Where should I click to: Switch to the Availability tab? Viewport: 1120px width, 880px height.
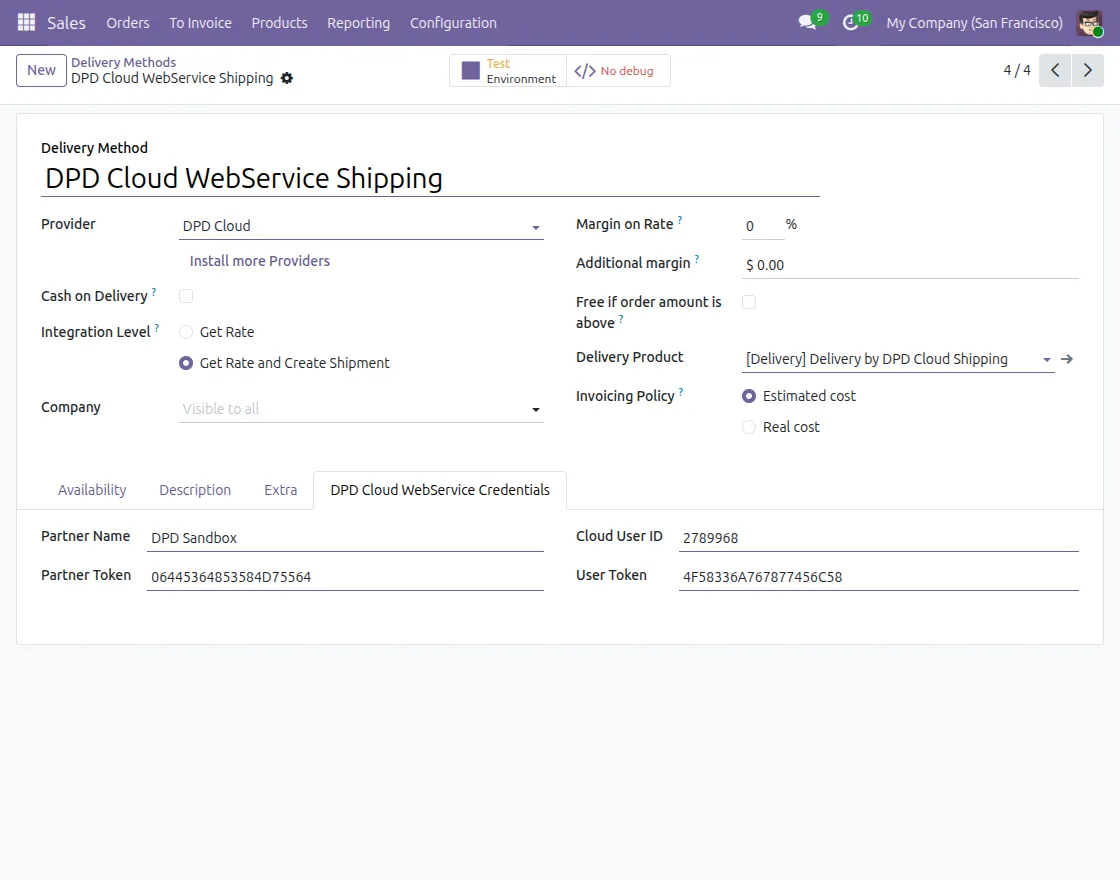[91, 490]
